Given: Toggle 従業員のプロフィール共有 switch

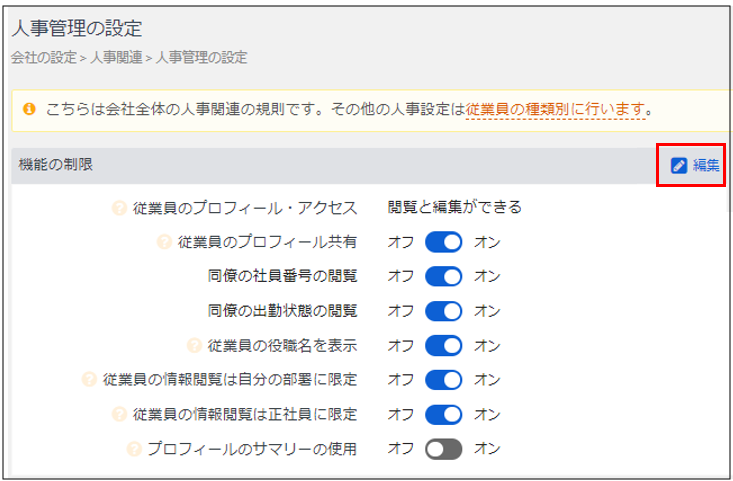Looking at the screenshot, I should (443, 242).
